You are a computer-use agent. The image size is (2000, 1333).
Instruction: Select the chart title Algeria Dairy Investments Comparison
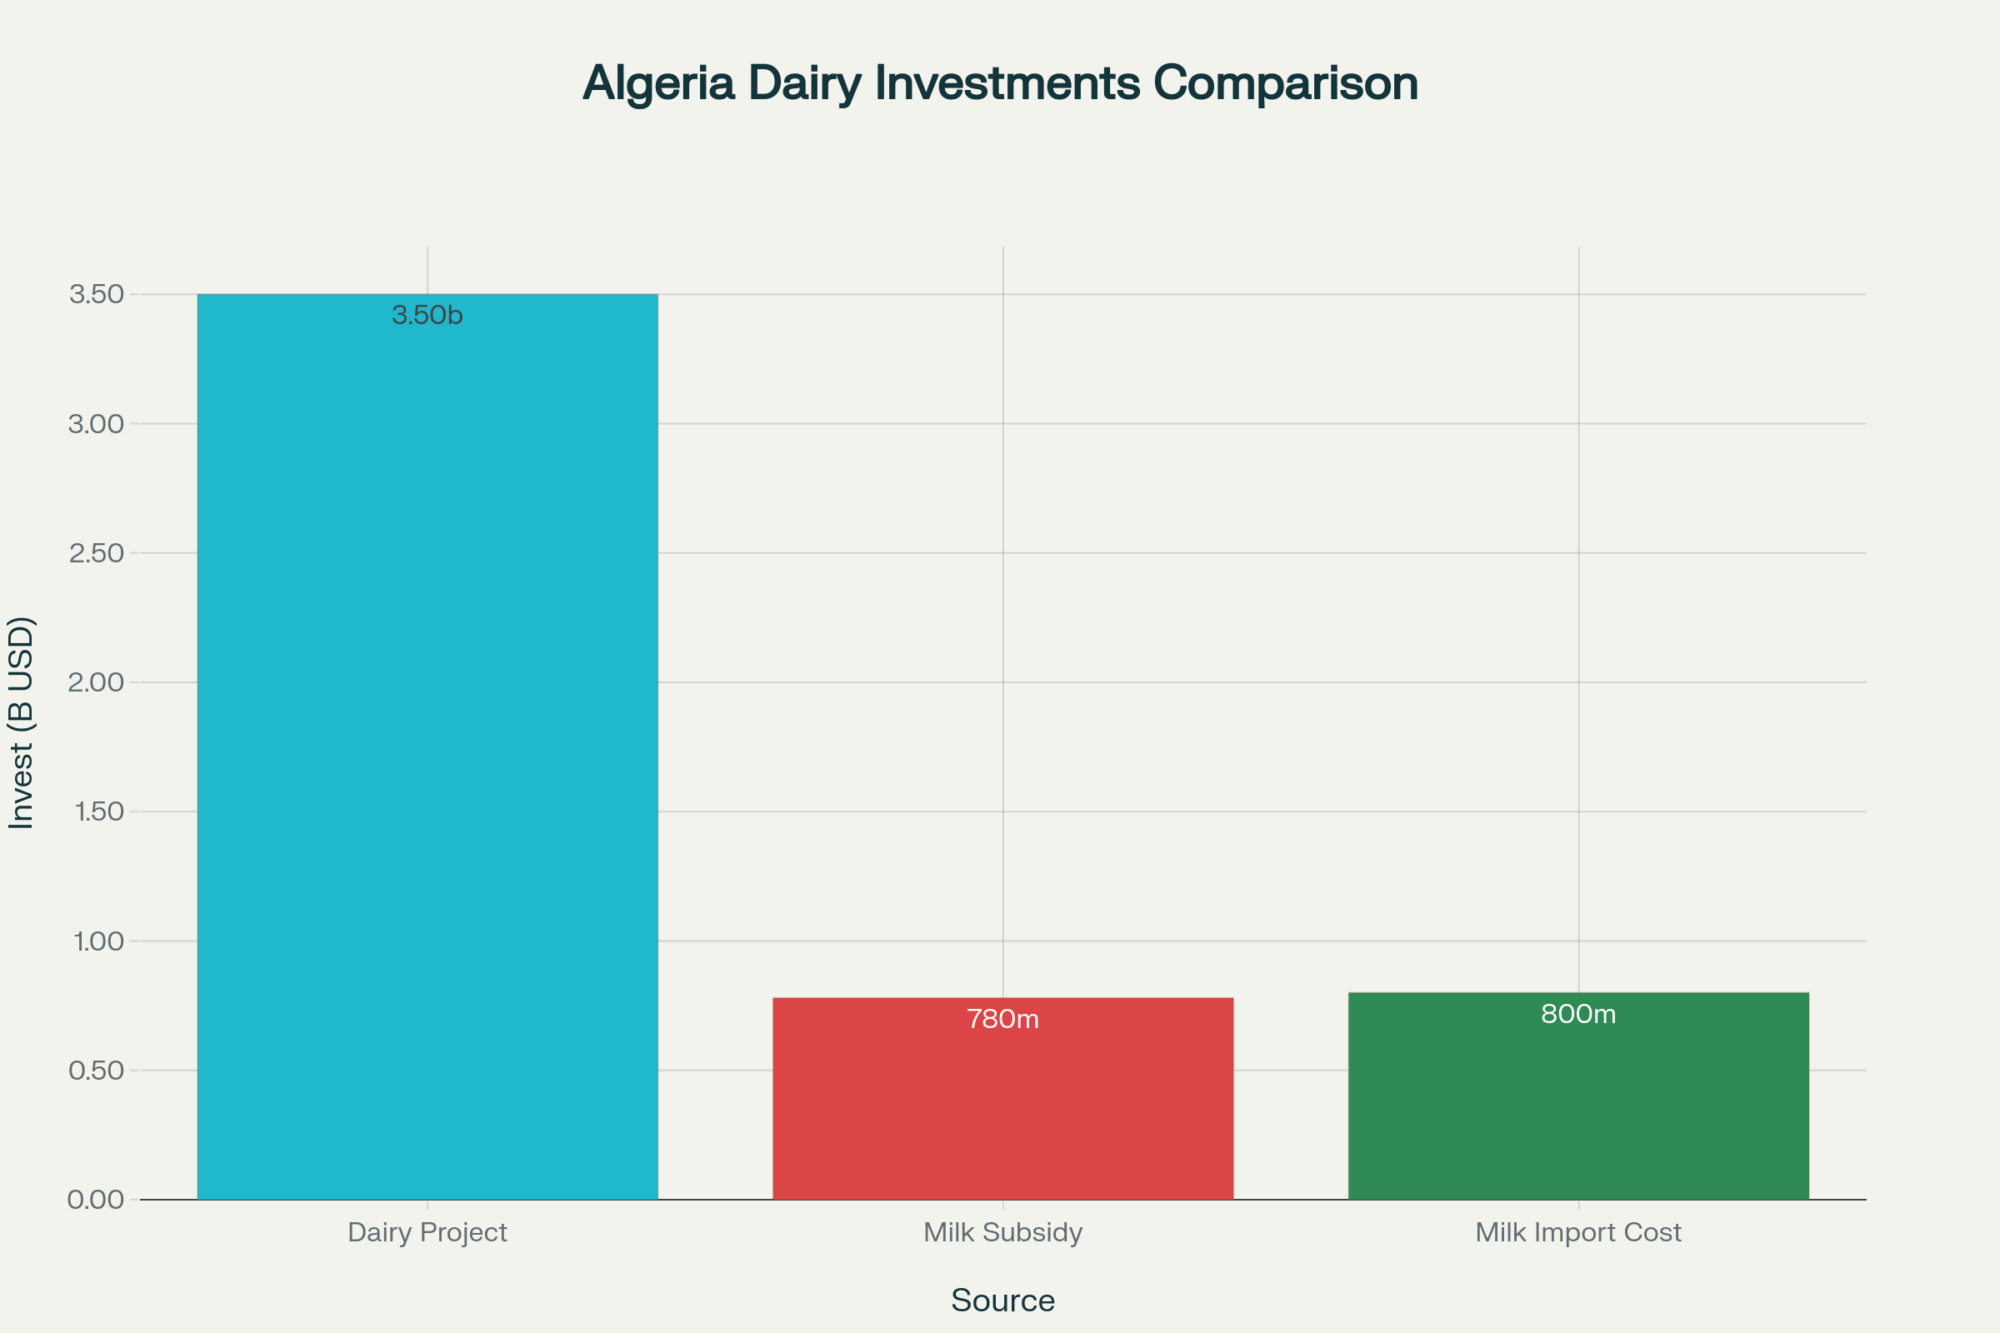click(x=1000, y=83)
